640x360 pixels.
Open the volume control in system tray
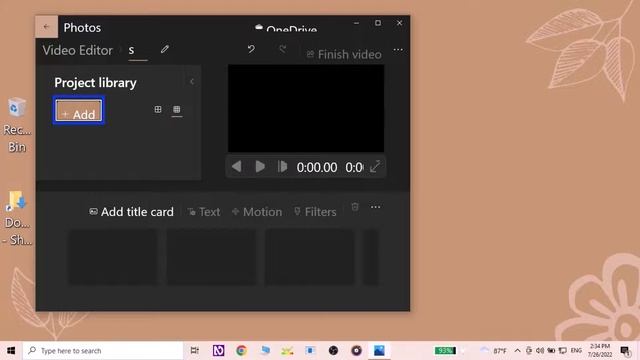tap(540, 351)
